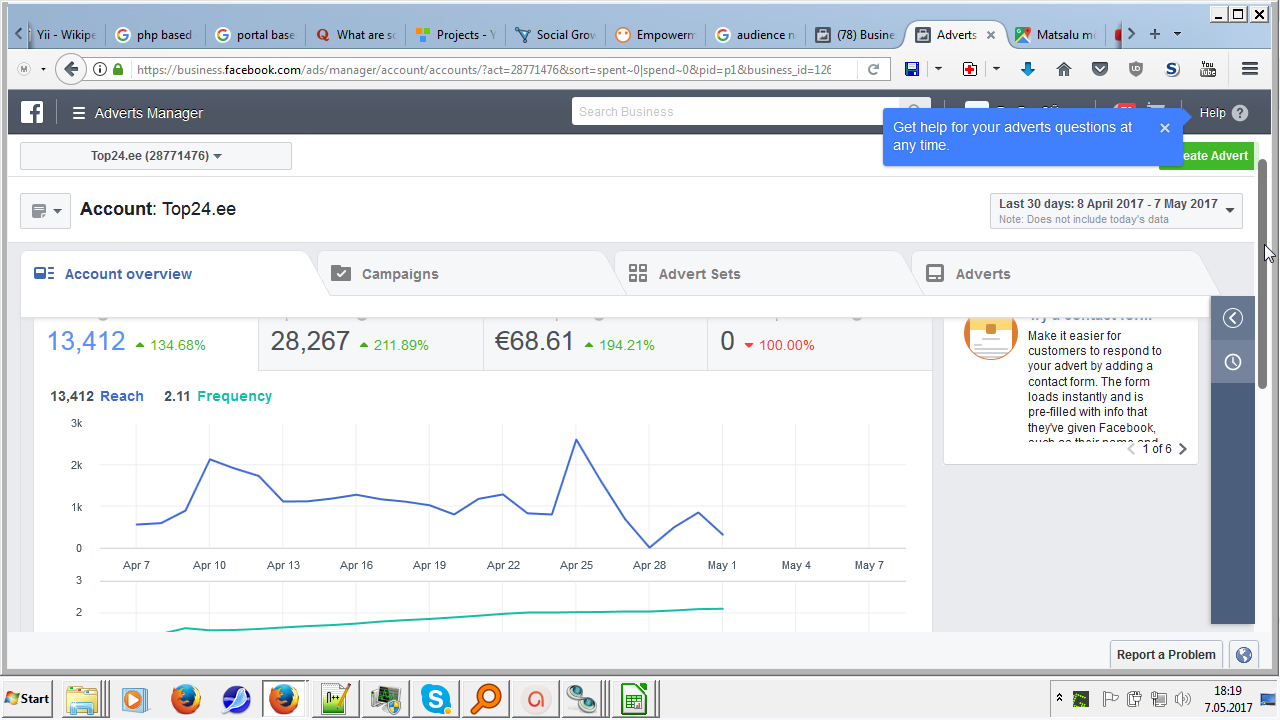Click the red cross extension icon
Viewport: 1280px width, 720px height.
[970, 69]
